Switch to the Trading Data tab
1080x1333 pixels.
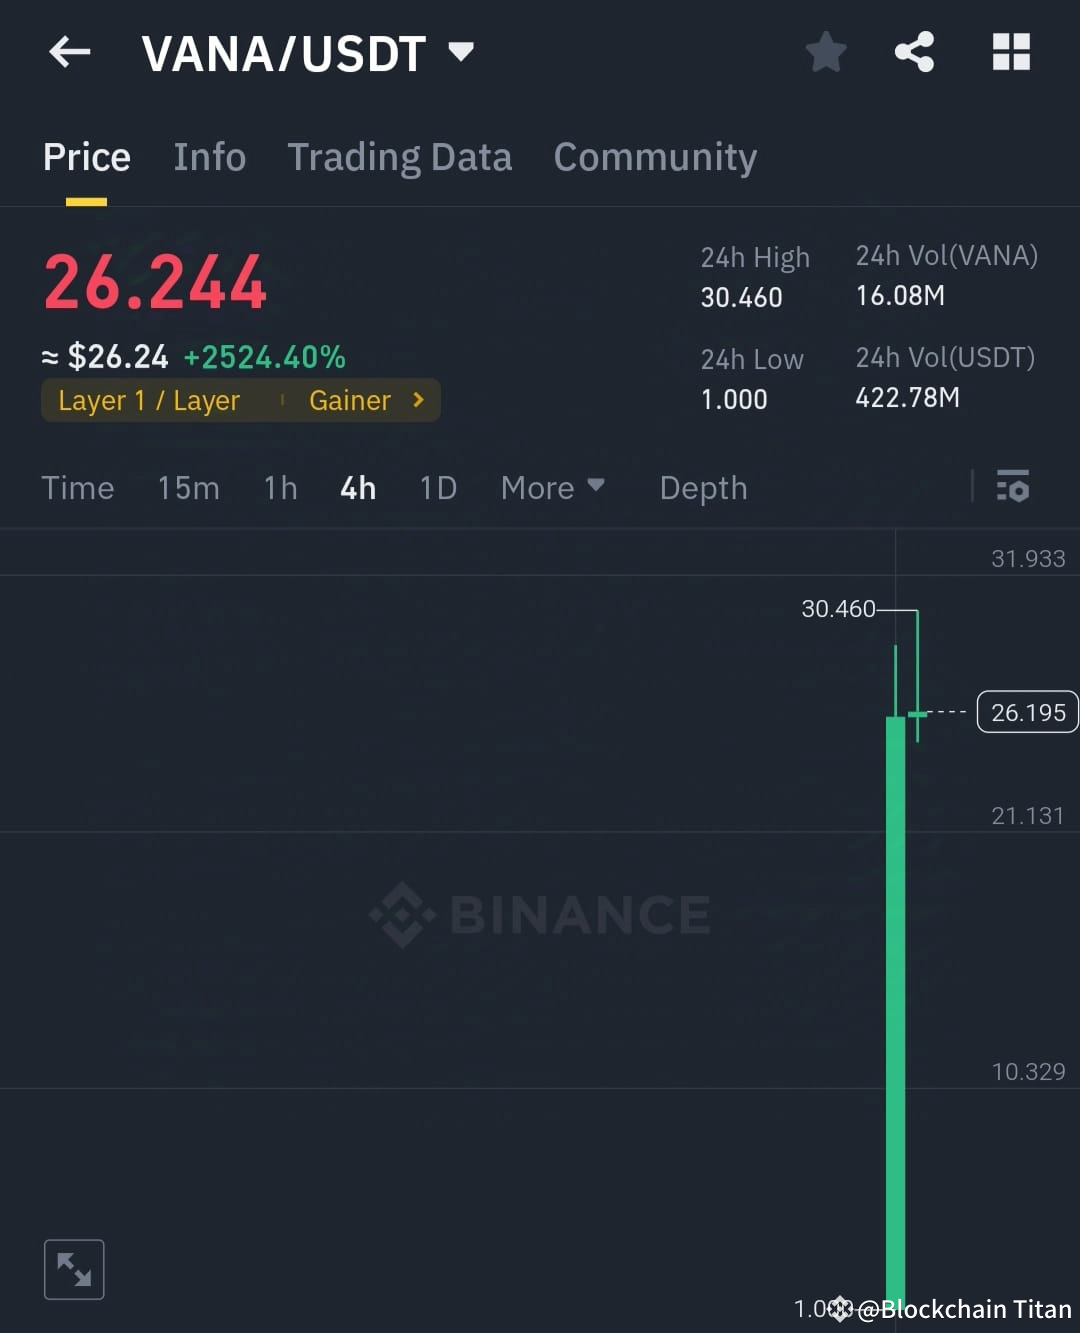400,157
